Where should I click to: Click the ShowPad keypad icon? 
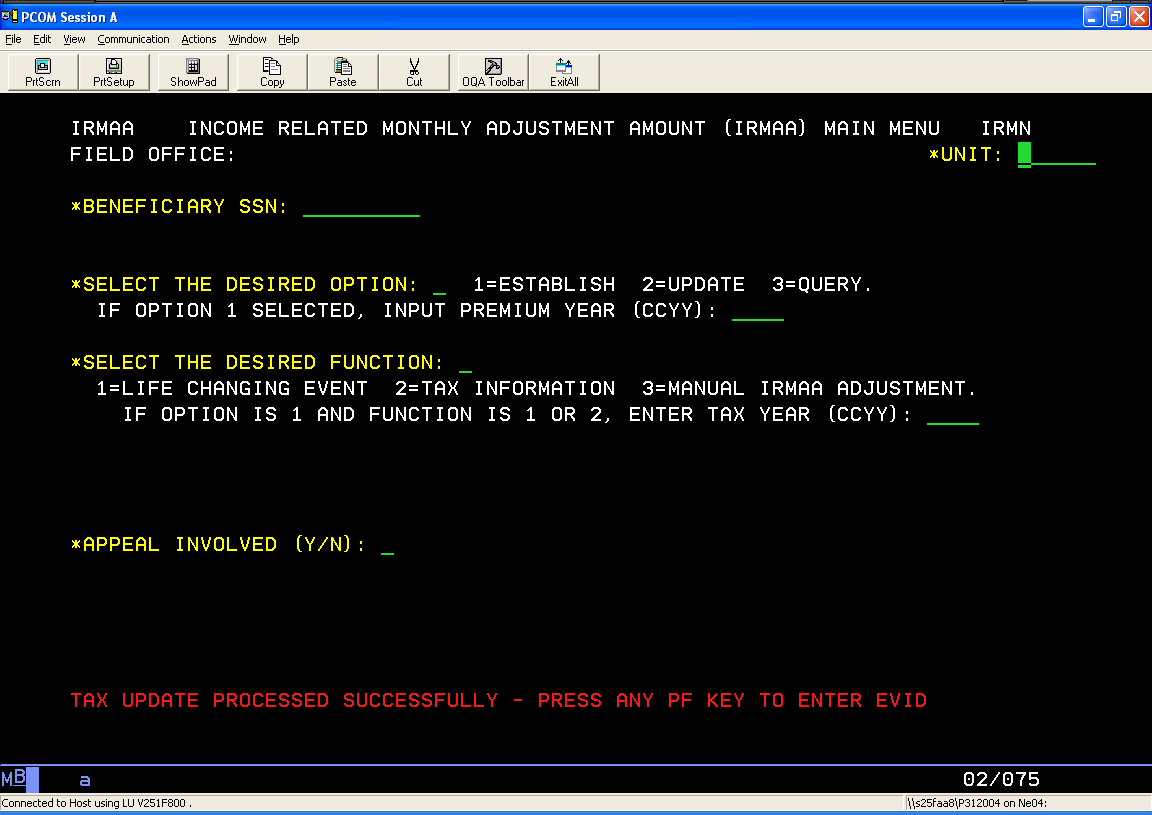[193, 72]
